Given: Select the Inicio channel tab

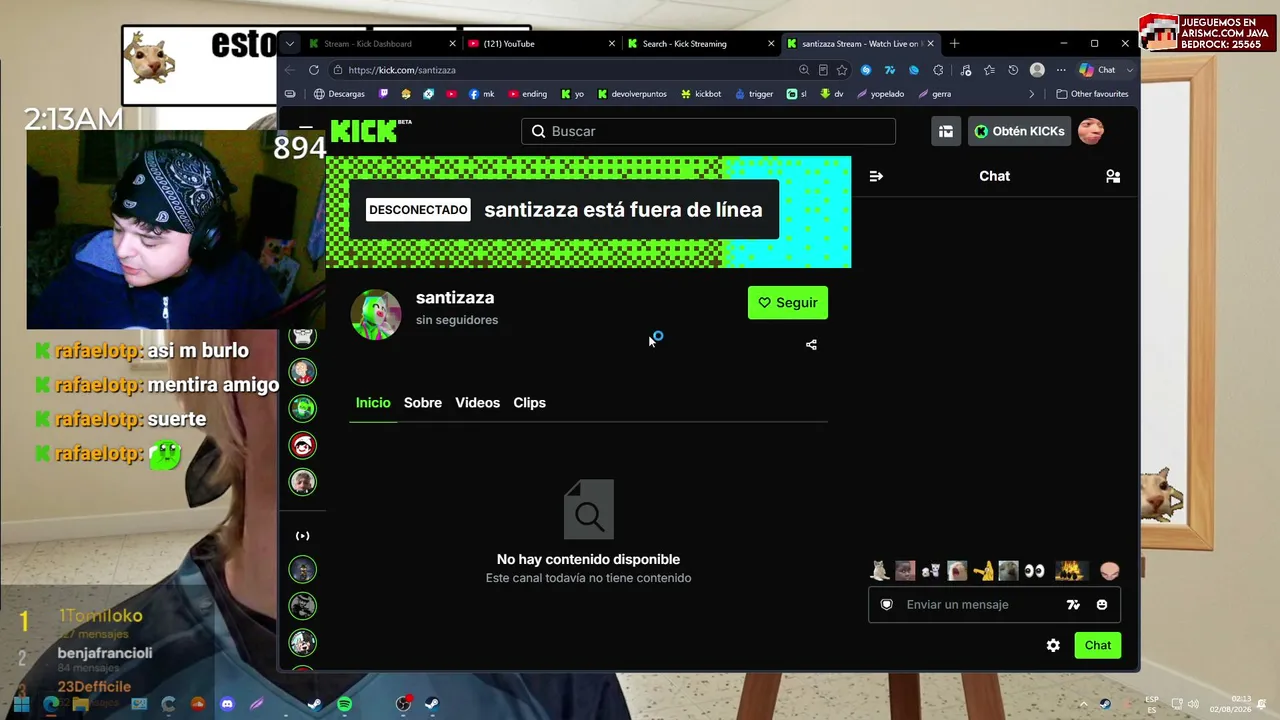Looking at the screenshot, I should 373,403.
